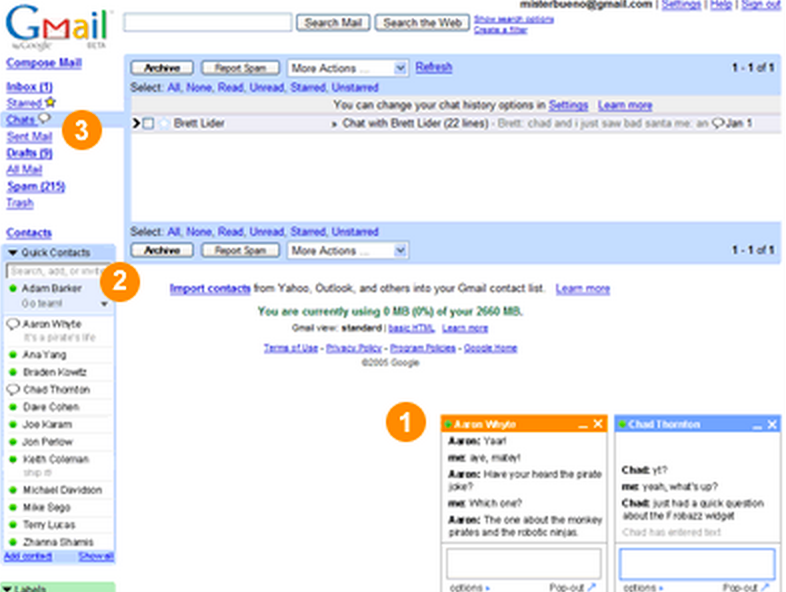Click the arrow marker on Brett Lider row
The height and width of the screenshot is (592, 786).
coord(135,123)
